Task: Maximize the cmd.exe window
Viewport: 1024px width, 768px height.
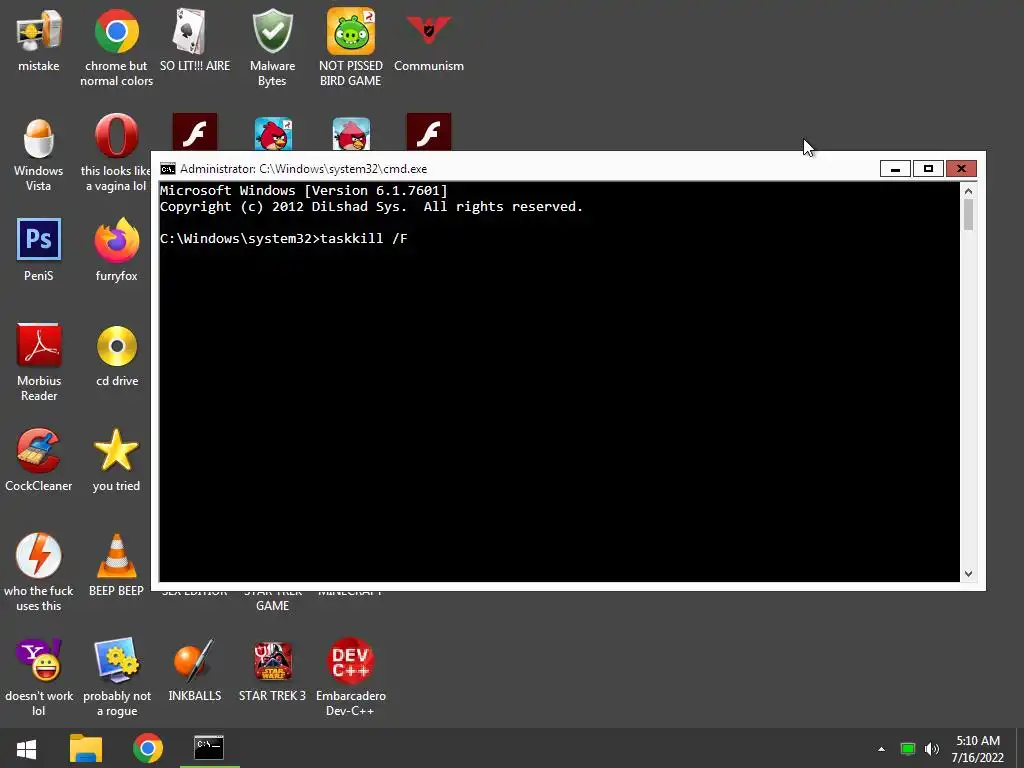Action: tap(928, 169)
